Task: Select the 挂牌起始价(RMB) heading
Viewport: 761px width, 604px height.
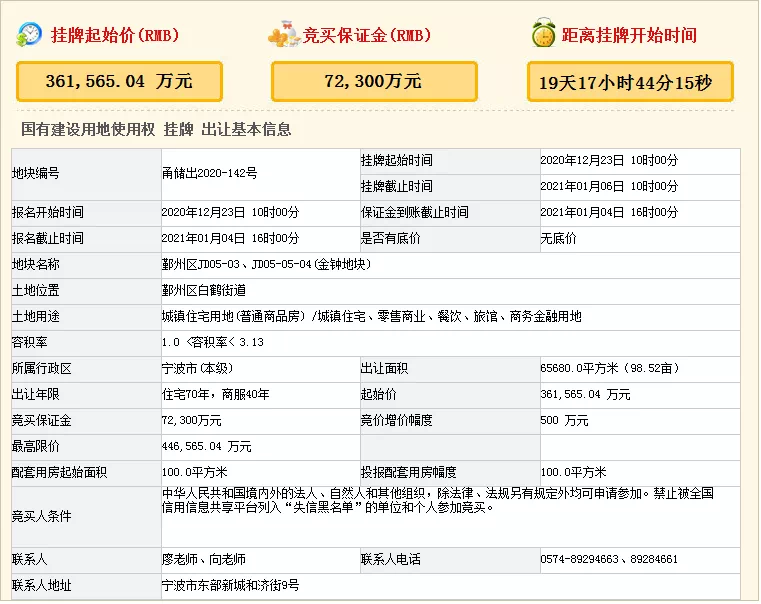Action: coord(116,35)
